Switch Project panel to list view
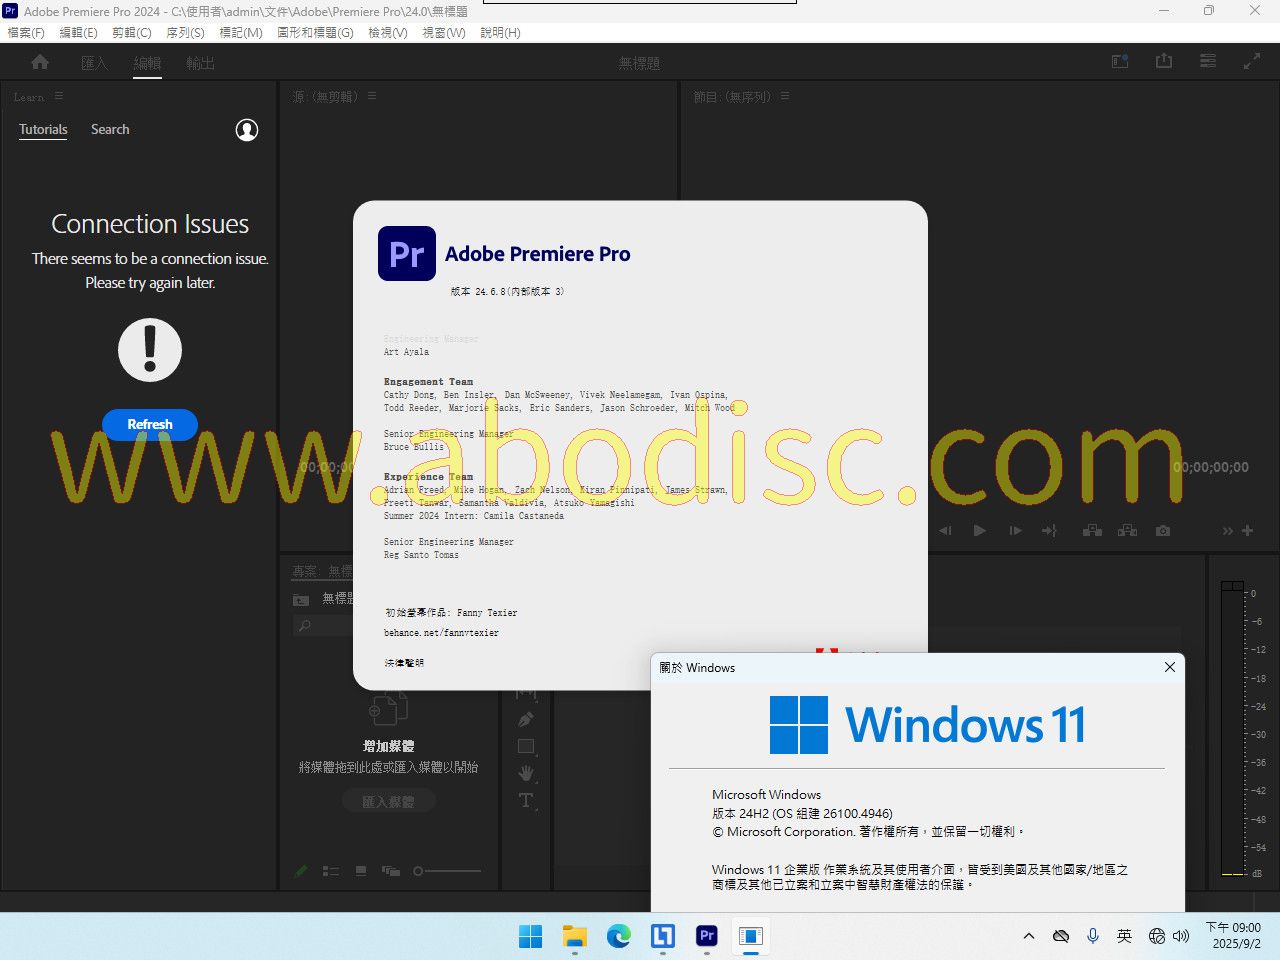1280x960 pixels. 331,871
